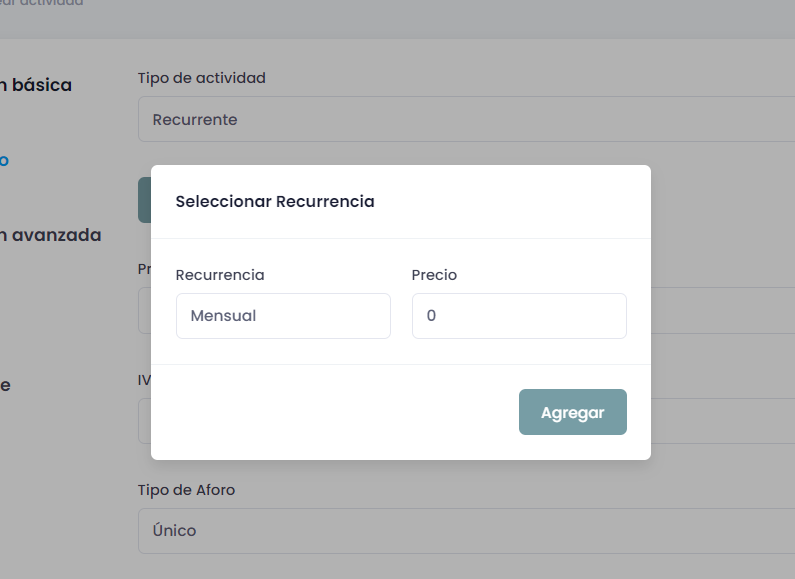
Task: Select the sidebar item ending in 'e'
Action: [5, 385]
